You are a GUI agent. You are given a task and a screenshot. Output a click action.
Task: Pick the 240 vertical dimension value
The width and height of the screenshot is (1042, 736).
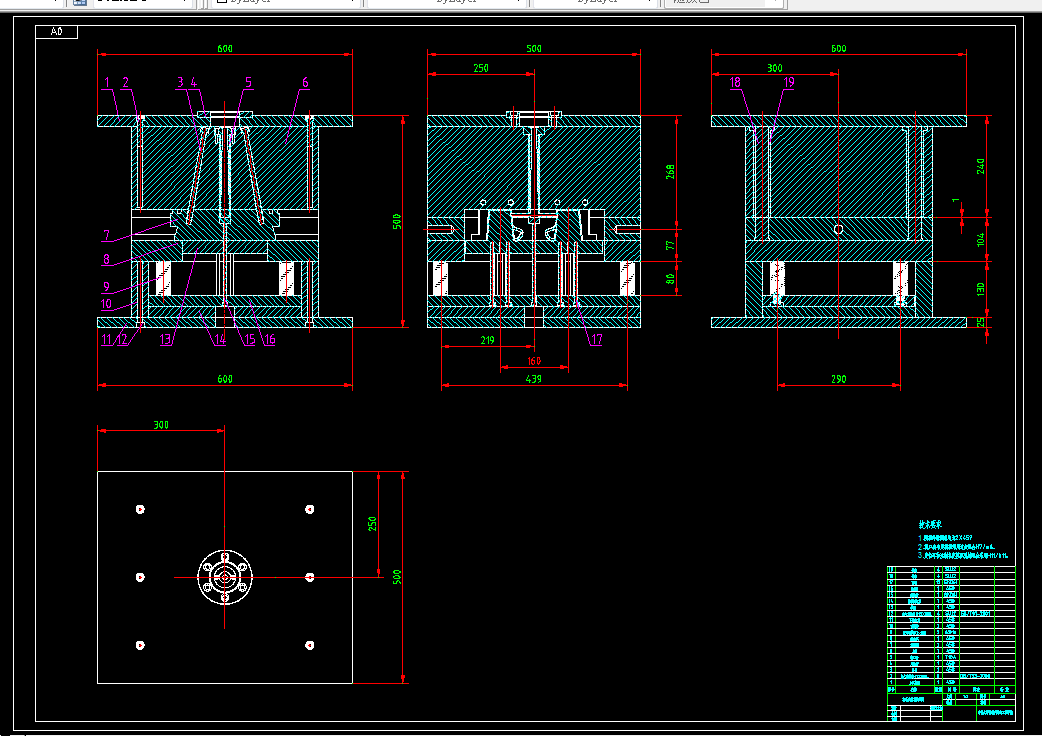(980, 166)
